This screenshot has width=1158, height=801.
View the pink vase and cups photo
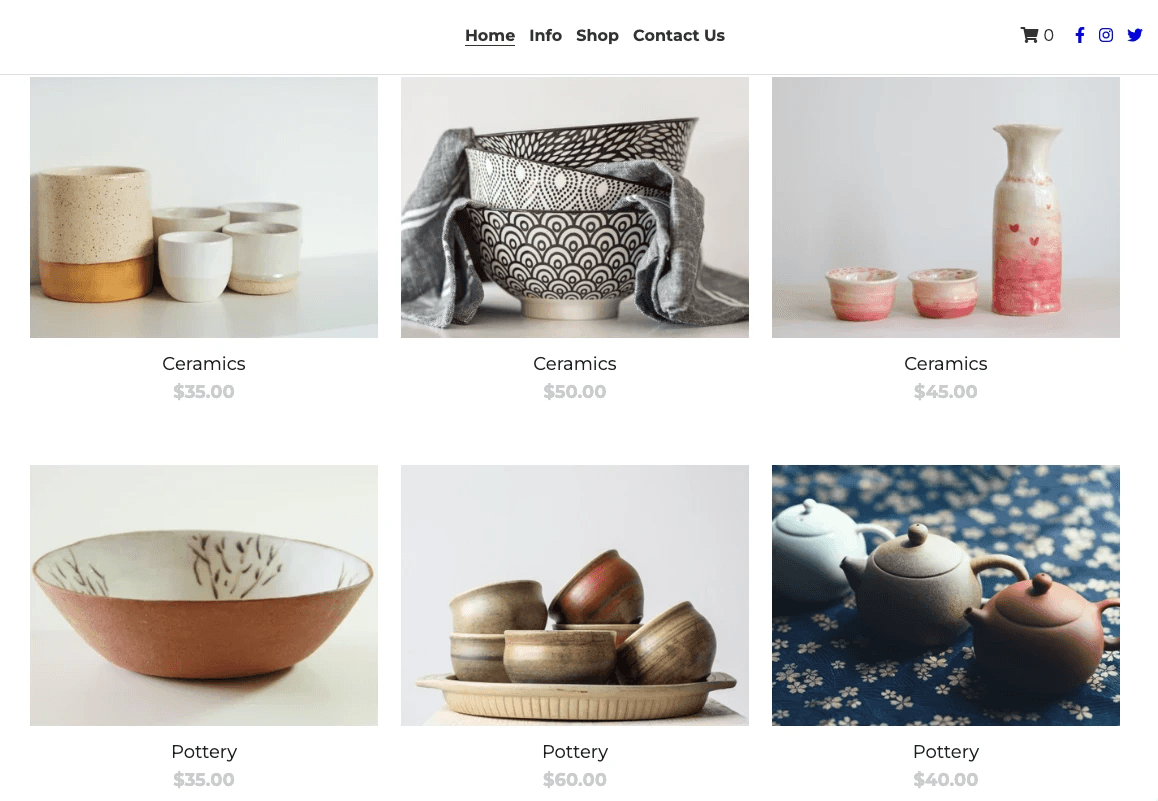(x=945, y=207)
